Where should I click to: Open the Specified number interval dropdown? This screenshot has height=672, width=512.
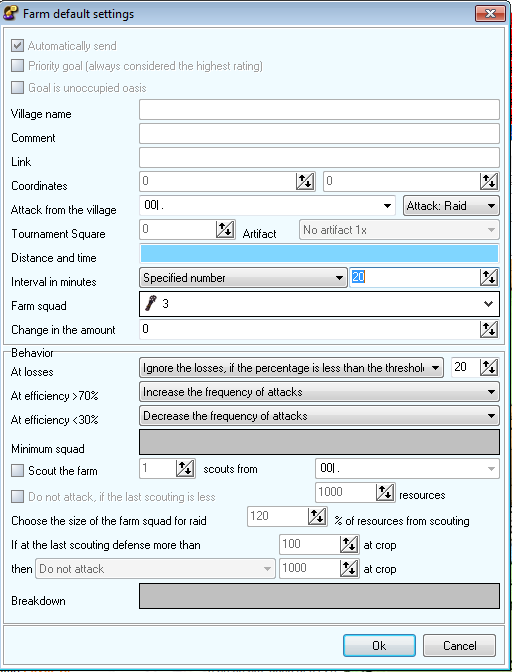pos(243,278)
